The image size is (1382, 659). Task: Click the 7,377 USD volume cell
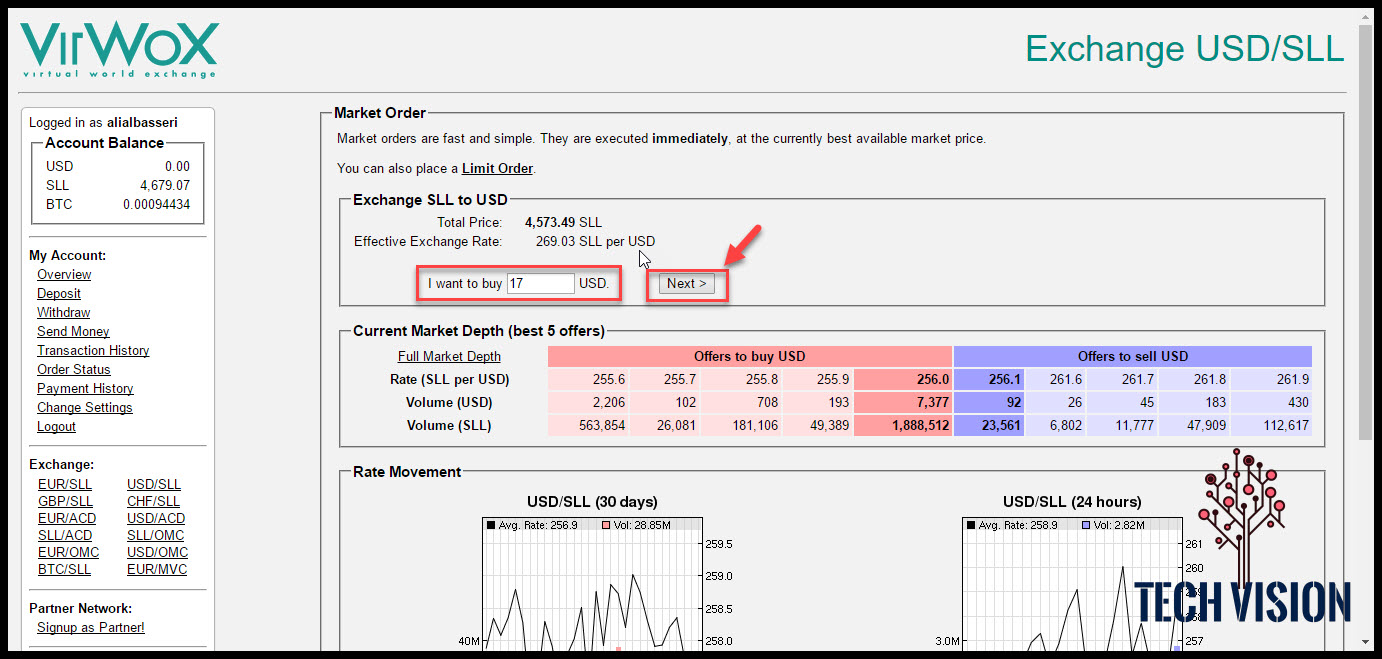tap(903, 402)
